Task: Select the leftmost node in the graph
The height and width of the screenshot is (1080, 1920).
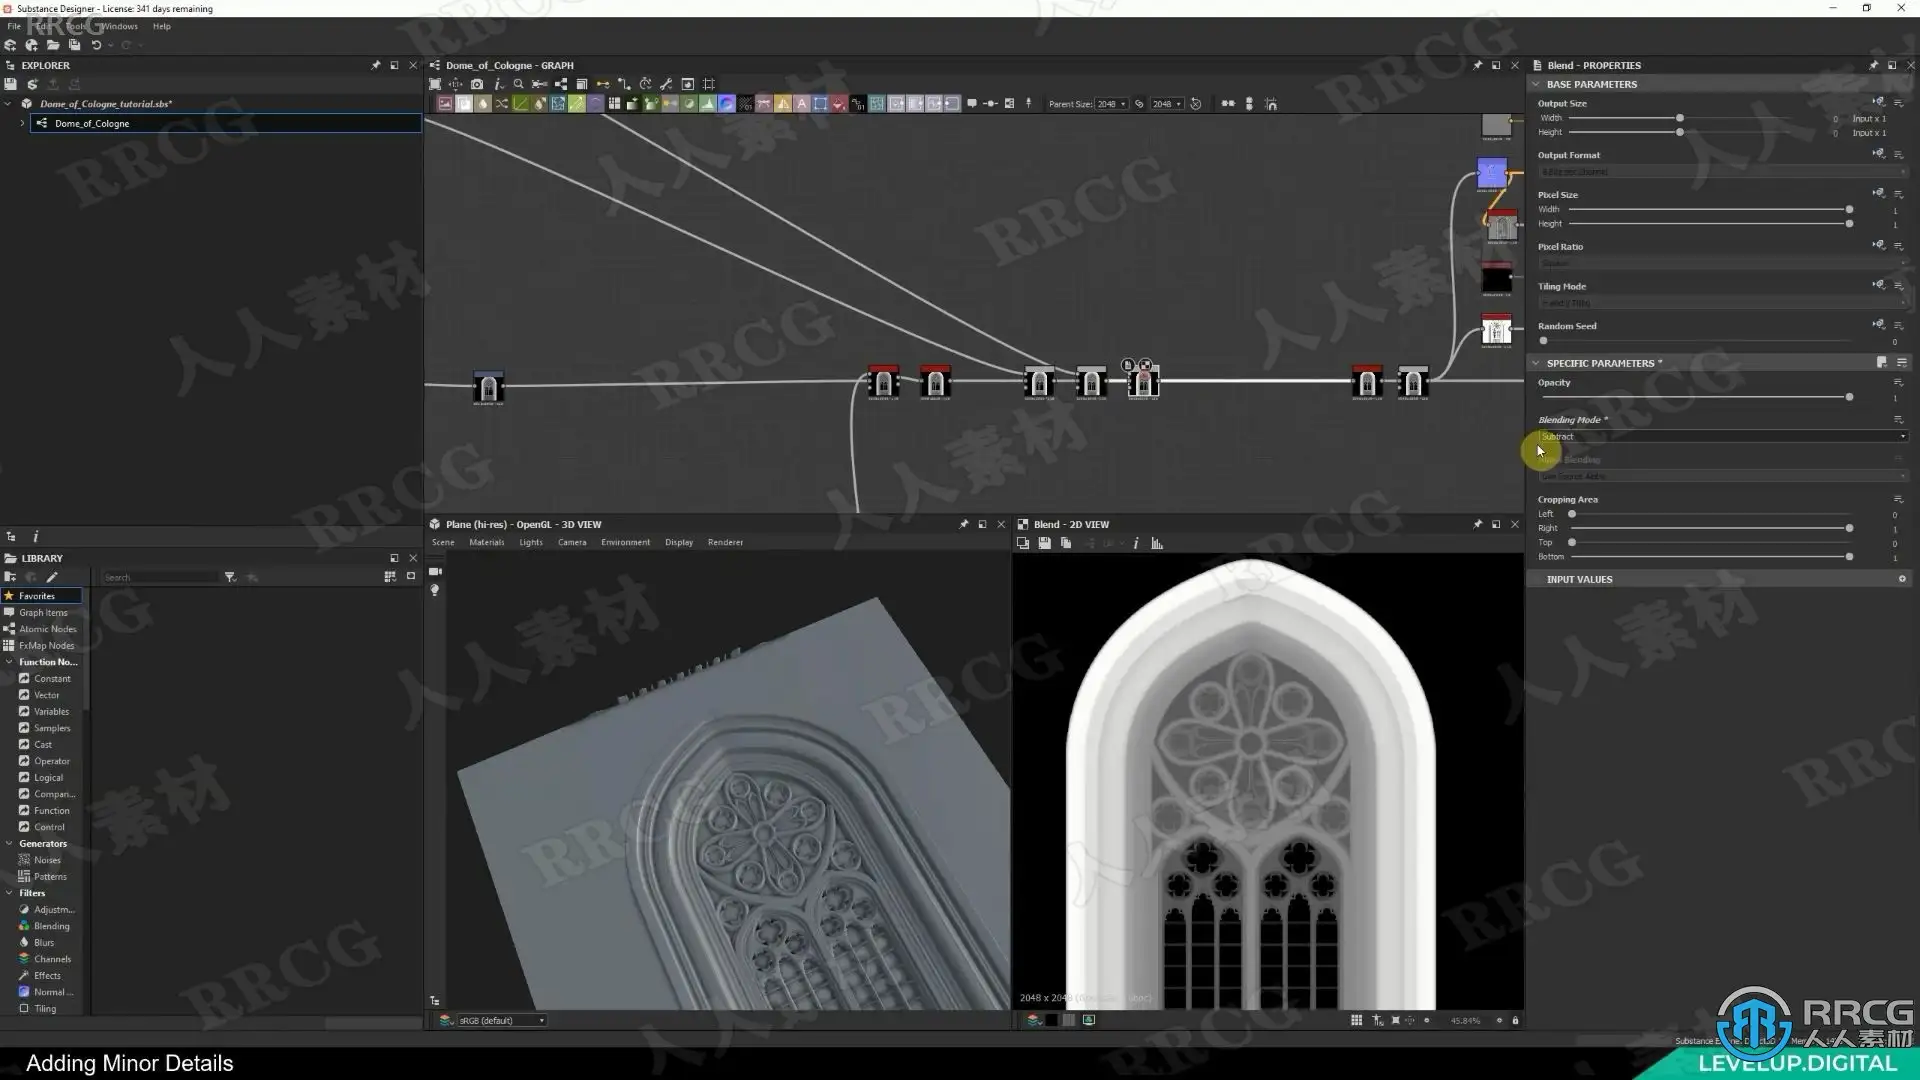Action: [x=488, y=387]
